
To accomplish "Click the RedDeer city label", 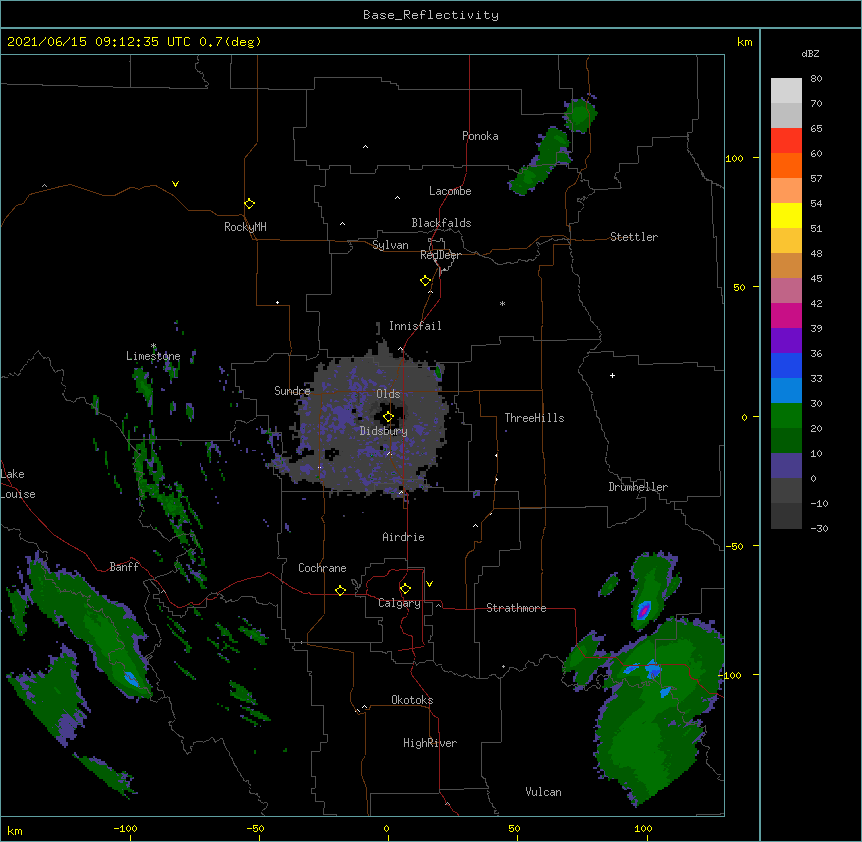I will point(440,255).
